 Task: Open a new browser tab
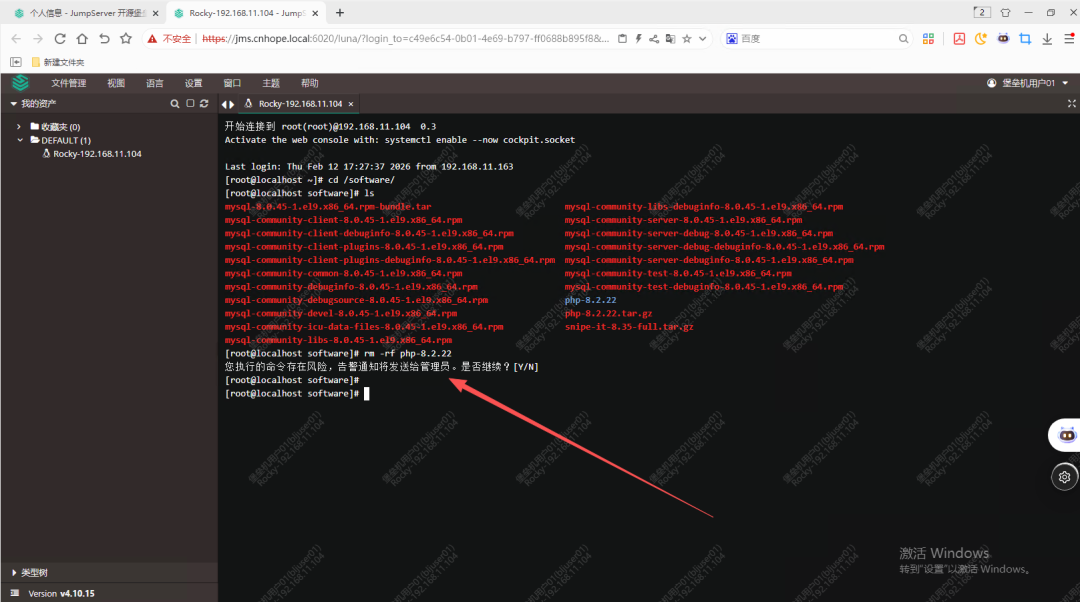(340, 12)
